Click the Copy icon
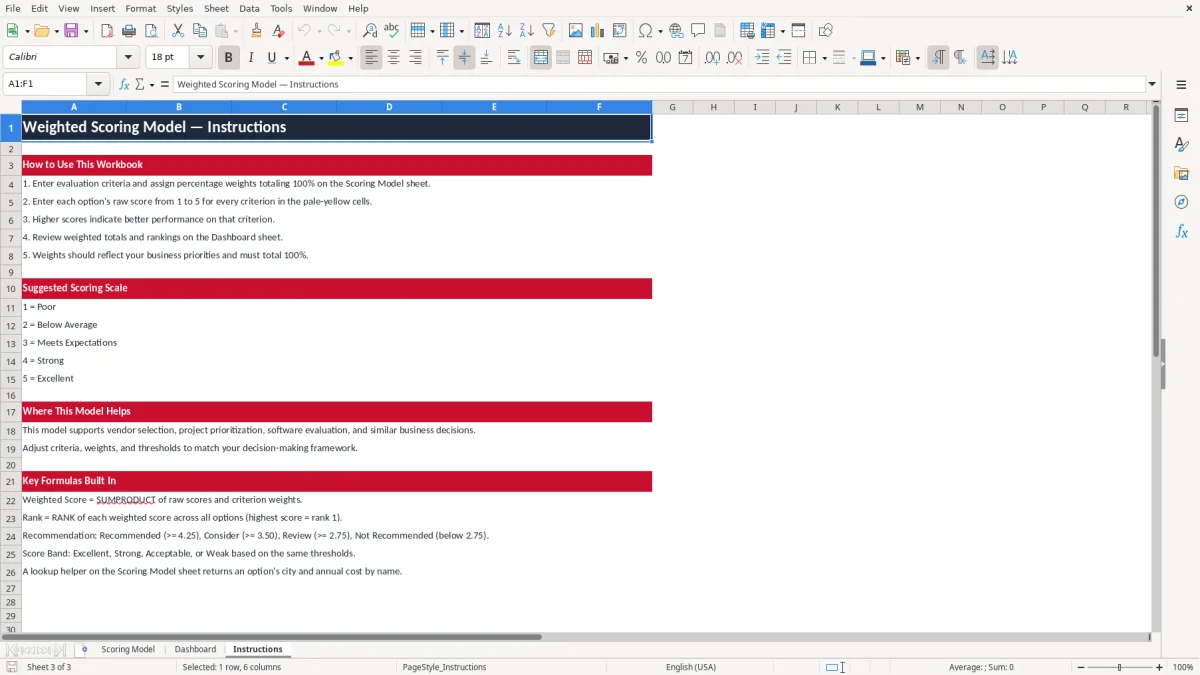This screenshot has width=1200, height=675. [x=200, y=31]
